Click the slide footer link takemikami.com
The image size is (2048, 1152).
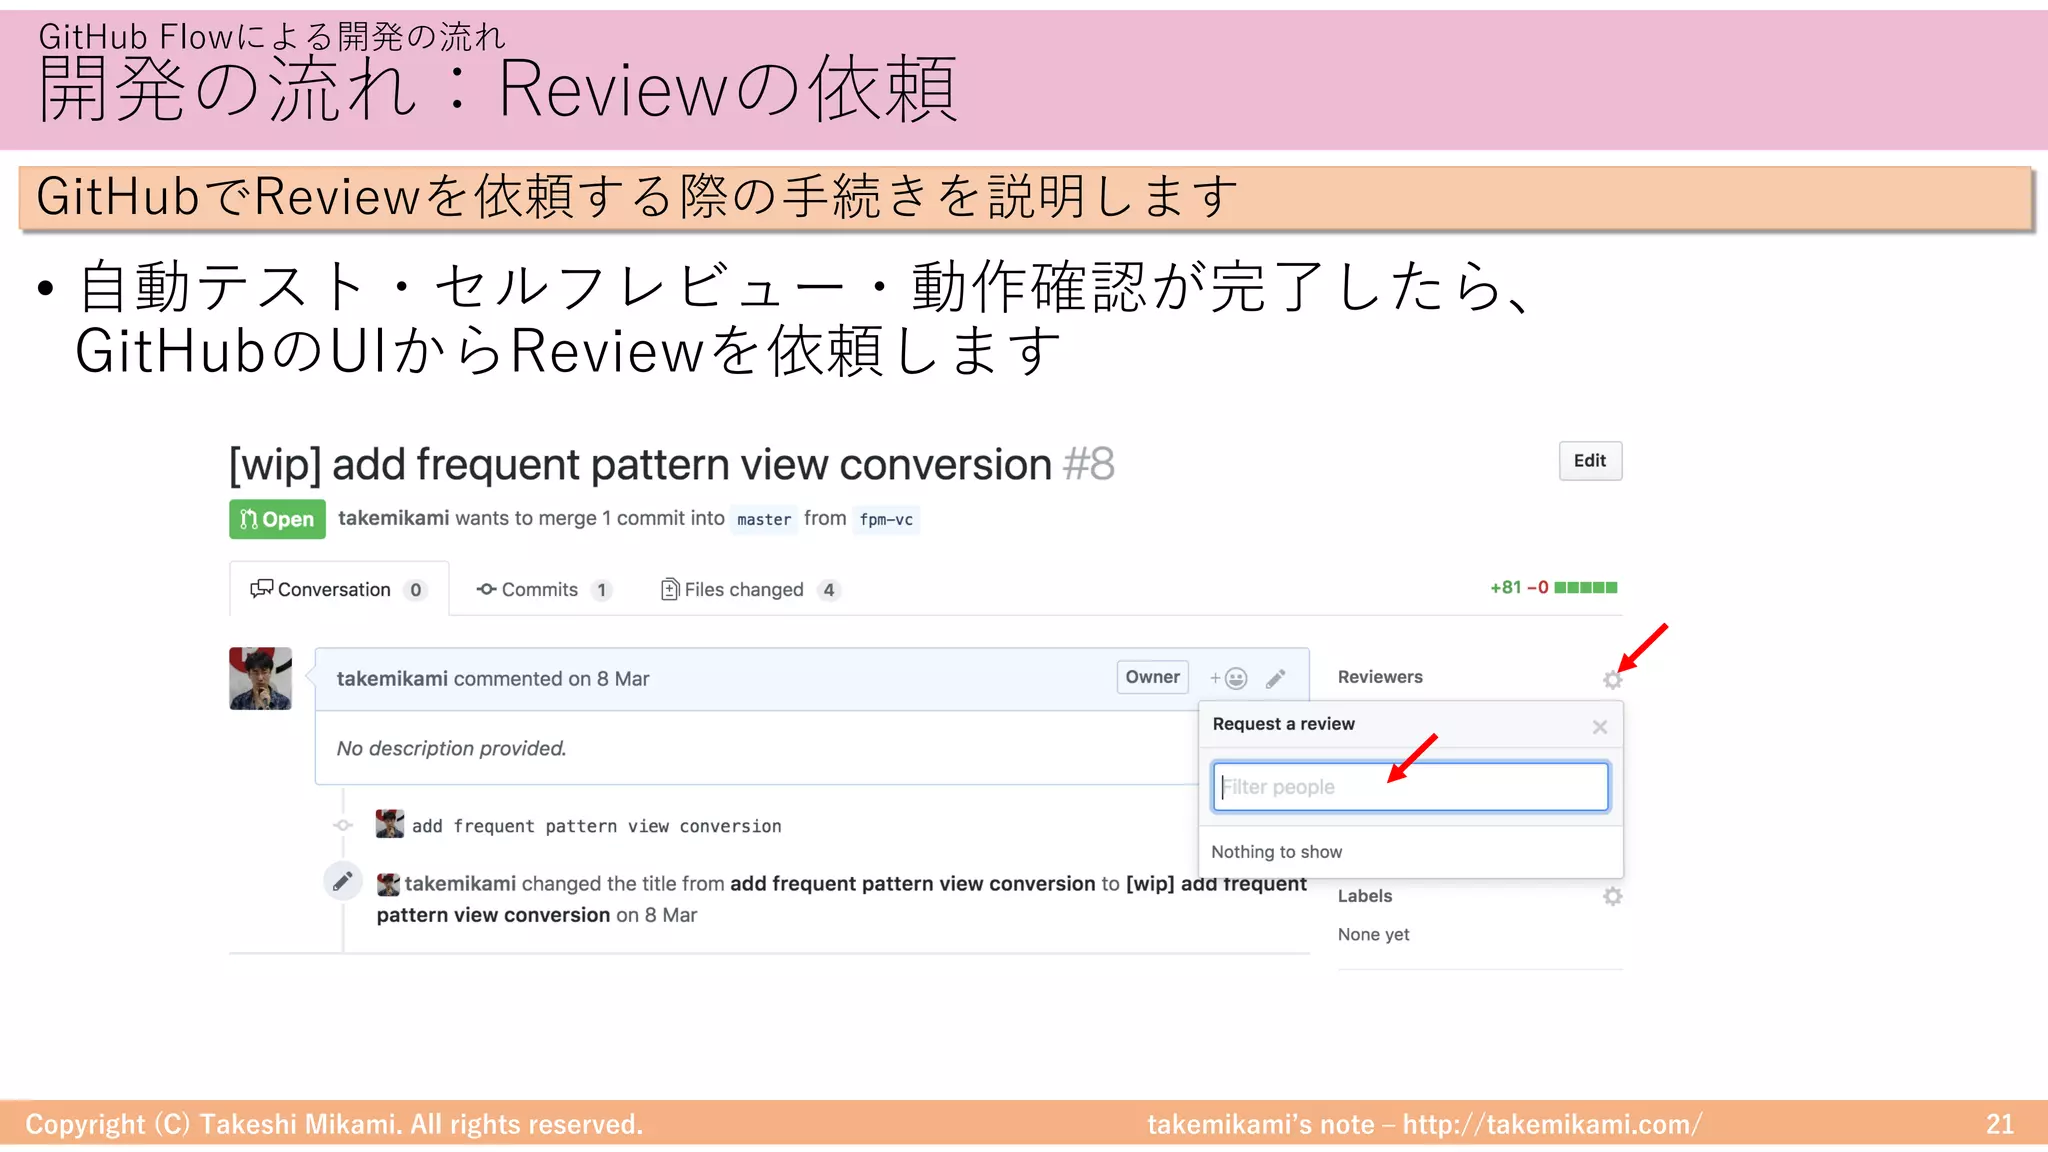(x=1552, y=1124)
